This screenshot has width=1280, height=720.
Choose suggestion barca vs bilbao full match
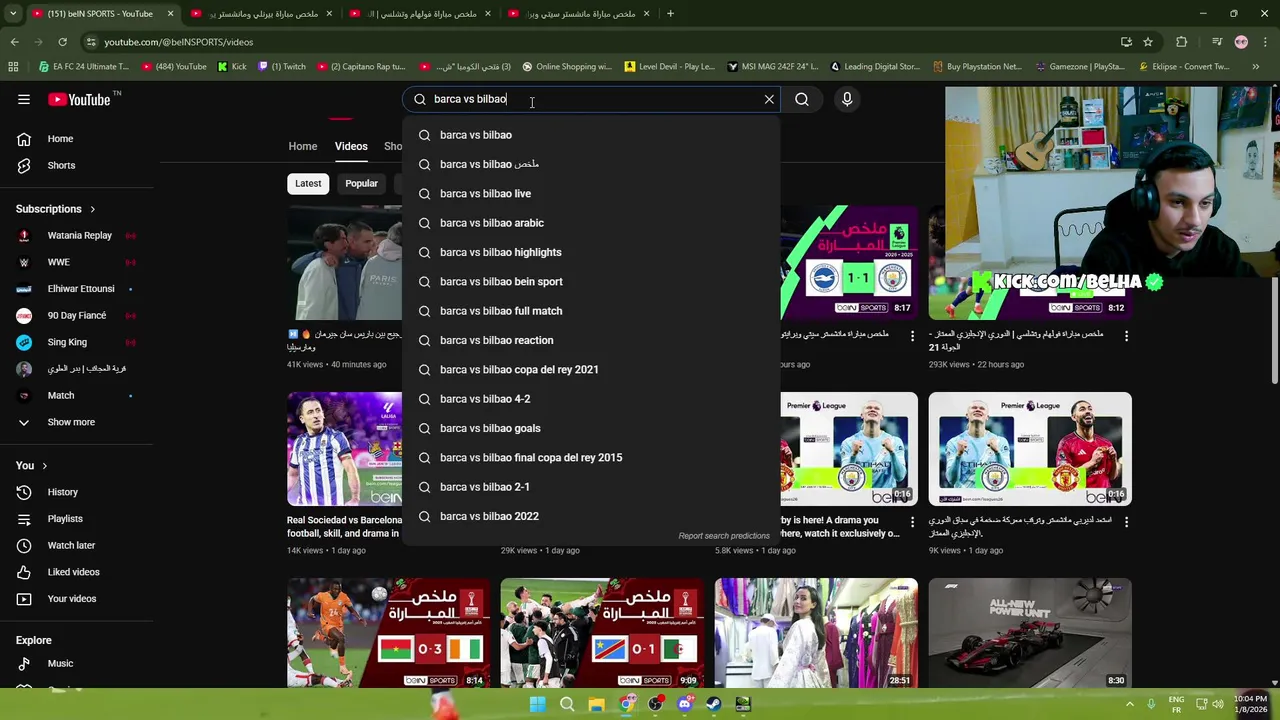coord(591,311)
